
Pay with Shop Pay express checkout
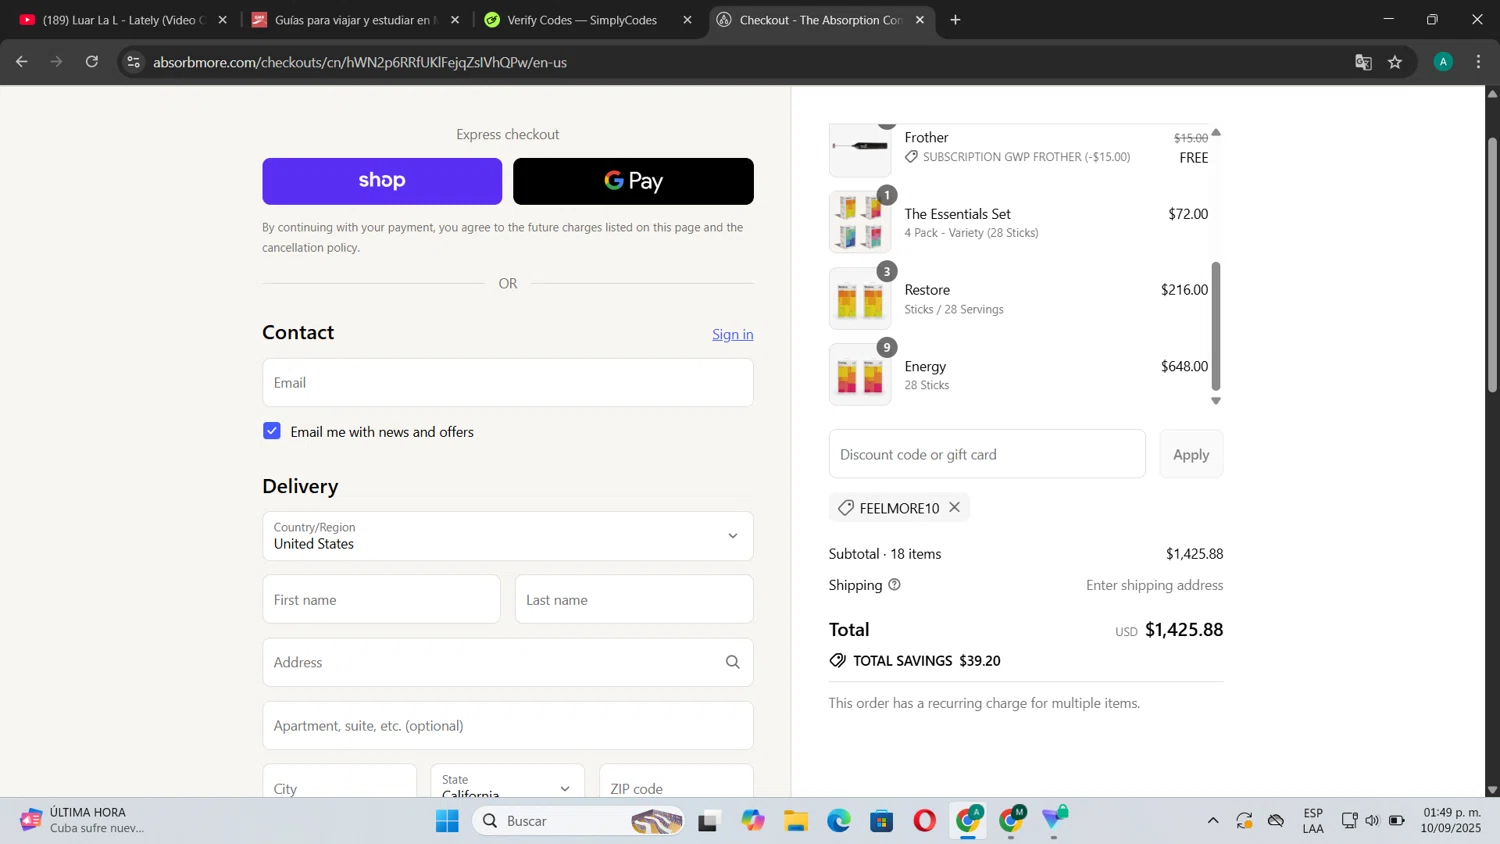coord(382,181)
